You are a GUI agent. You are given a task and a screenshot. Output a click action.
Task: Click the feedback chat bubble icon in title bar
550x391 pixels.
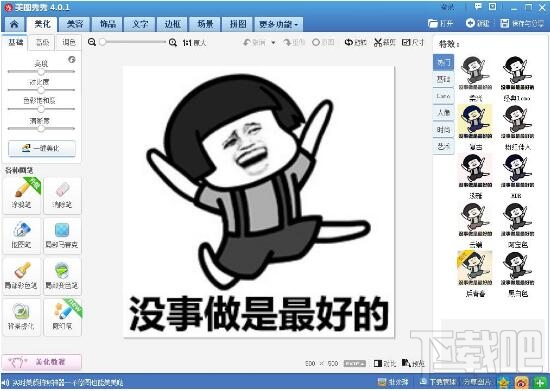478,6
